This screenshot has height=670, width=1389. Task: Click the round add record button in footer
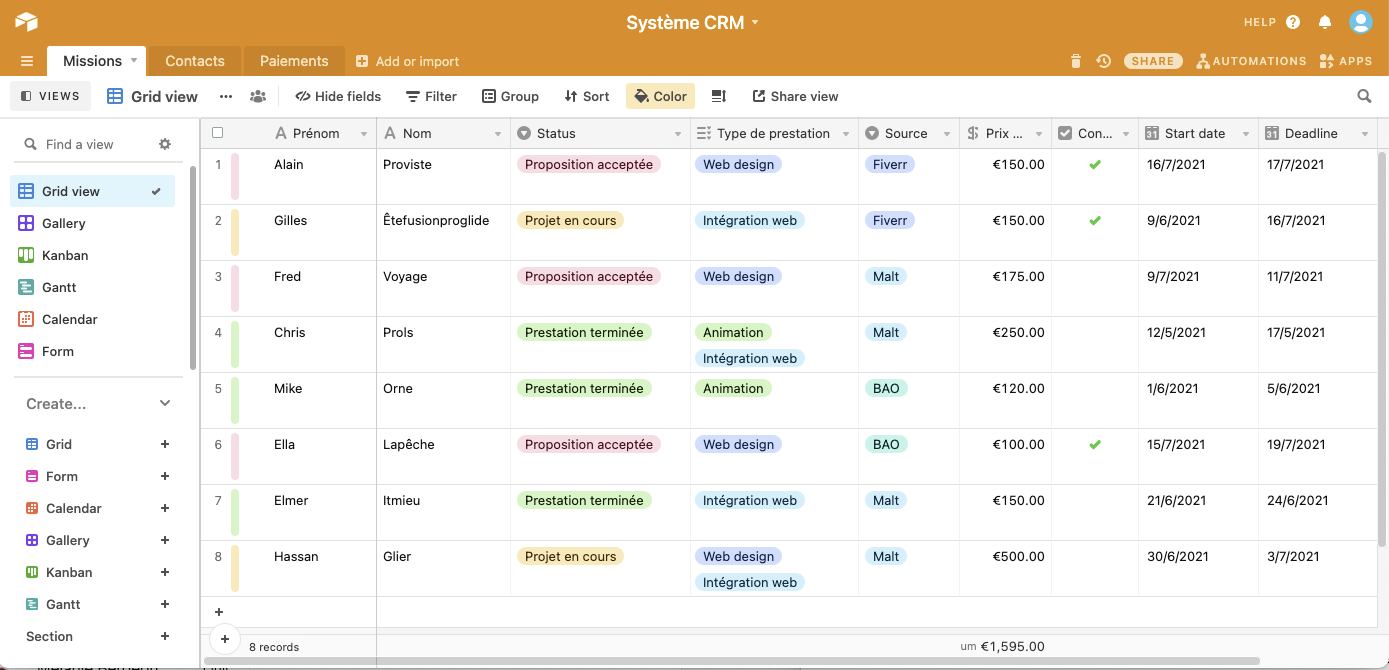224,638
